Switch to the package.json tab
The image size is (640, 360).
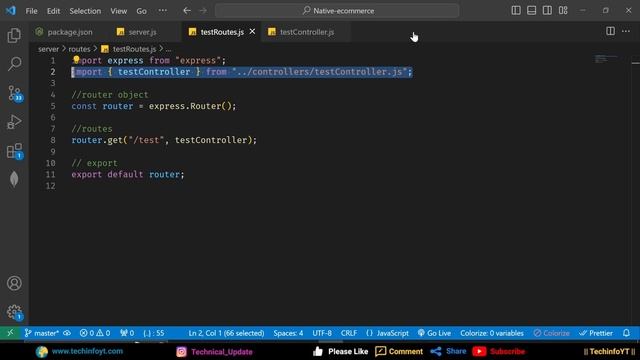[x=64, y=32]
